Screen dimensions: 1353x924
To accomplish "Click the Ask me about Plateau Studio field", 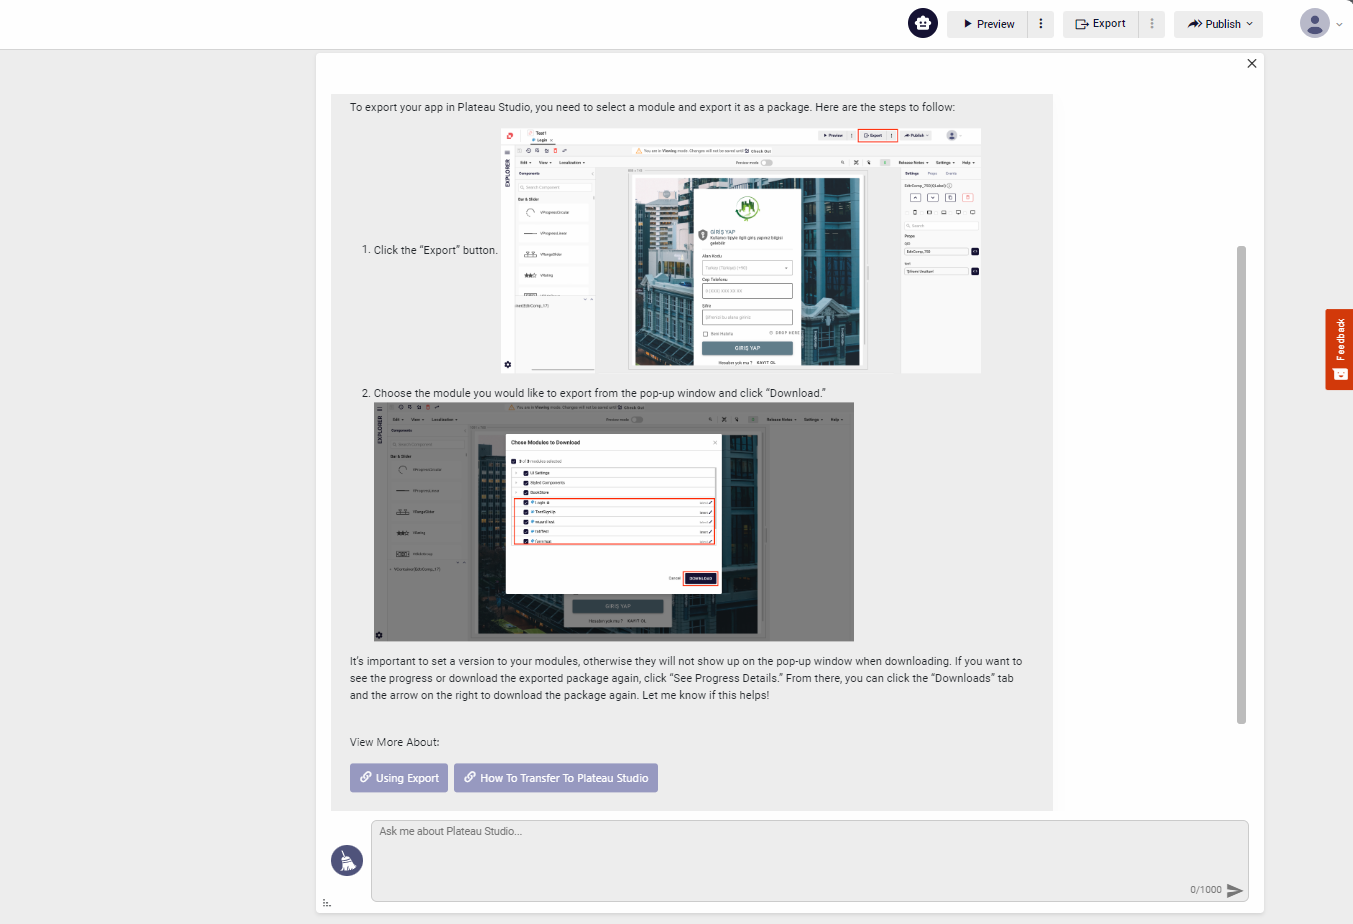I will (809, 860).
